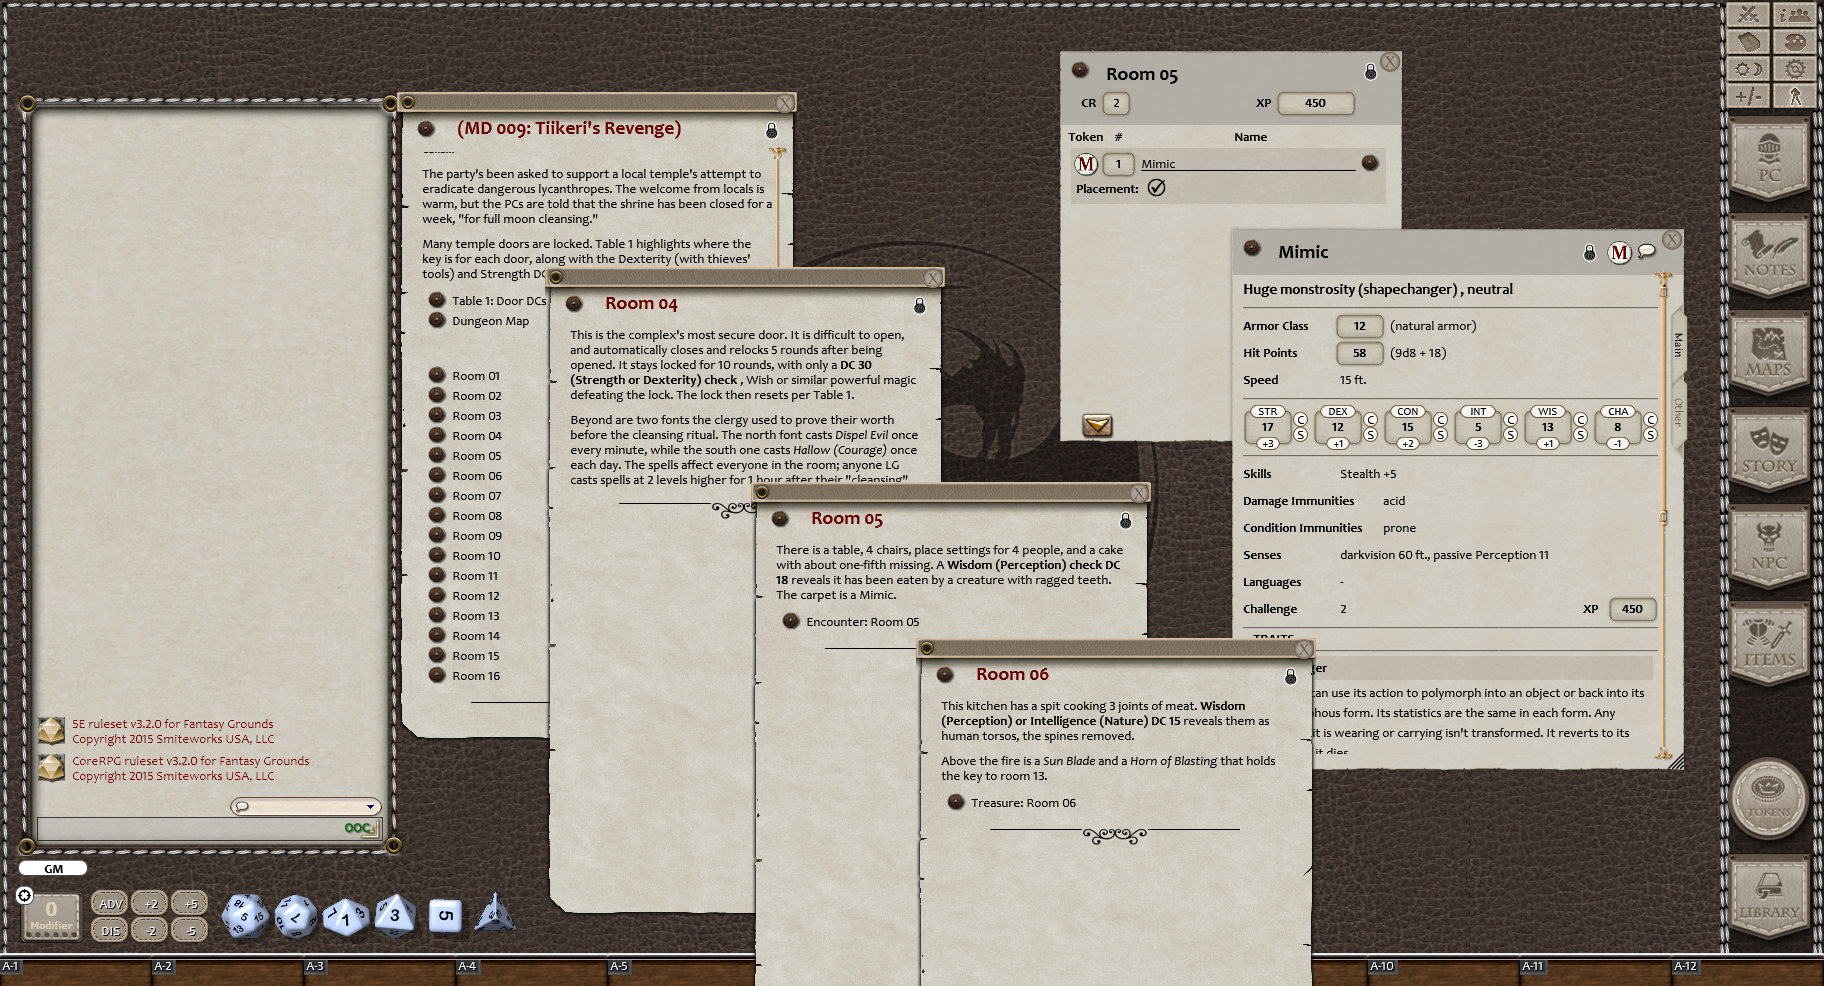Viewport: 1824px width, 986px height.
Task: Enable the Placement checkbox in Room 05 encounter
Action: coord(1158,188)
